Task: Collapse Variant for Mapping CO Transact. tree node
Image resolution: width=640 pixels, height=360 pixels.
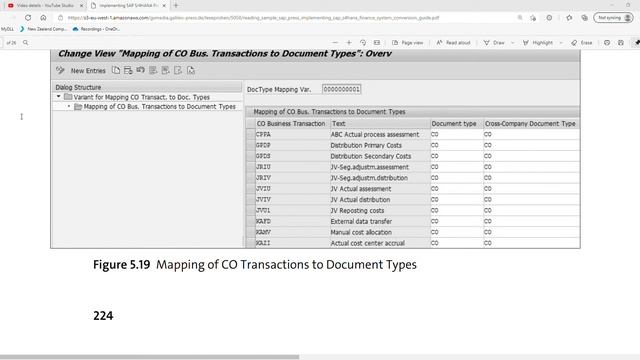Action: pyautogui.click(x=58, y=97)
